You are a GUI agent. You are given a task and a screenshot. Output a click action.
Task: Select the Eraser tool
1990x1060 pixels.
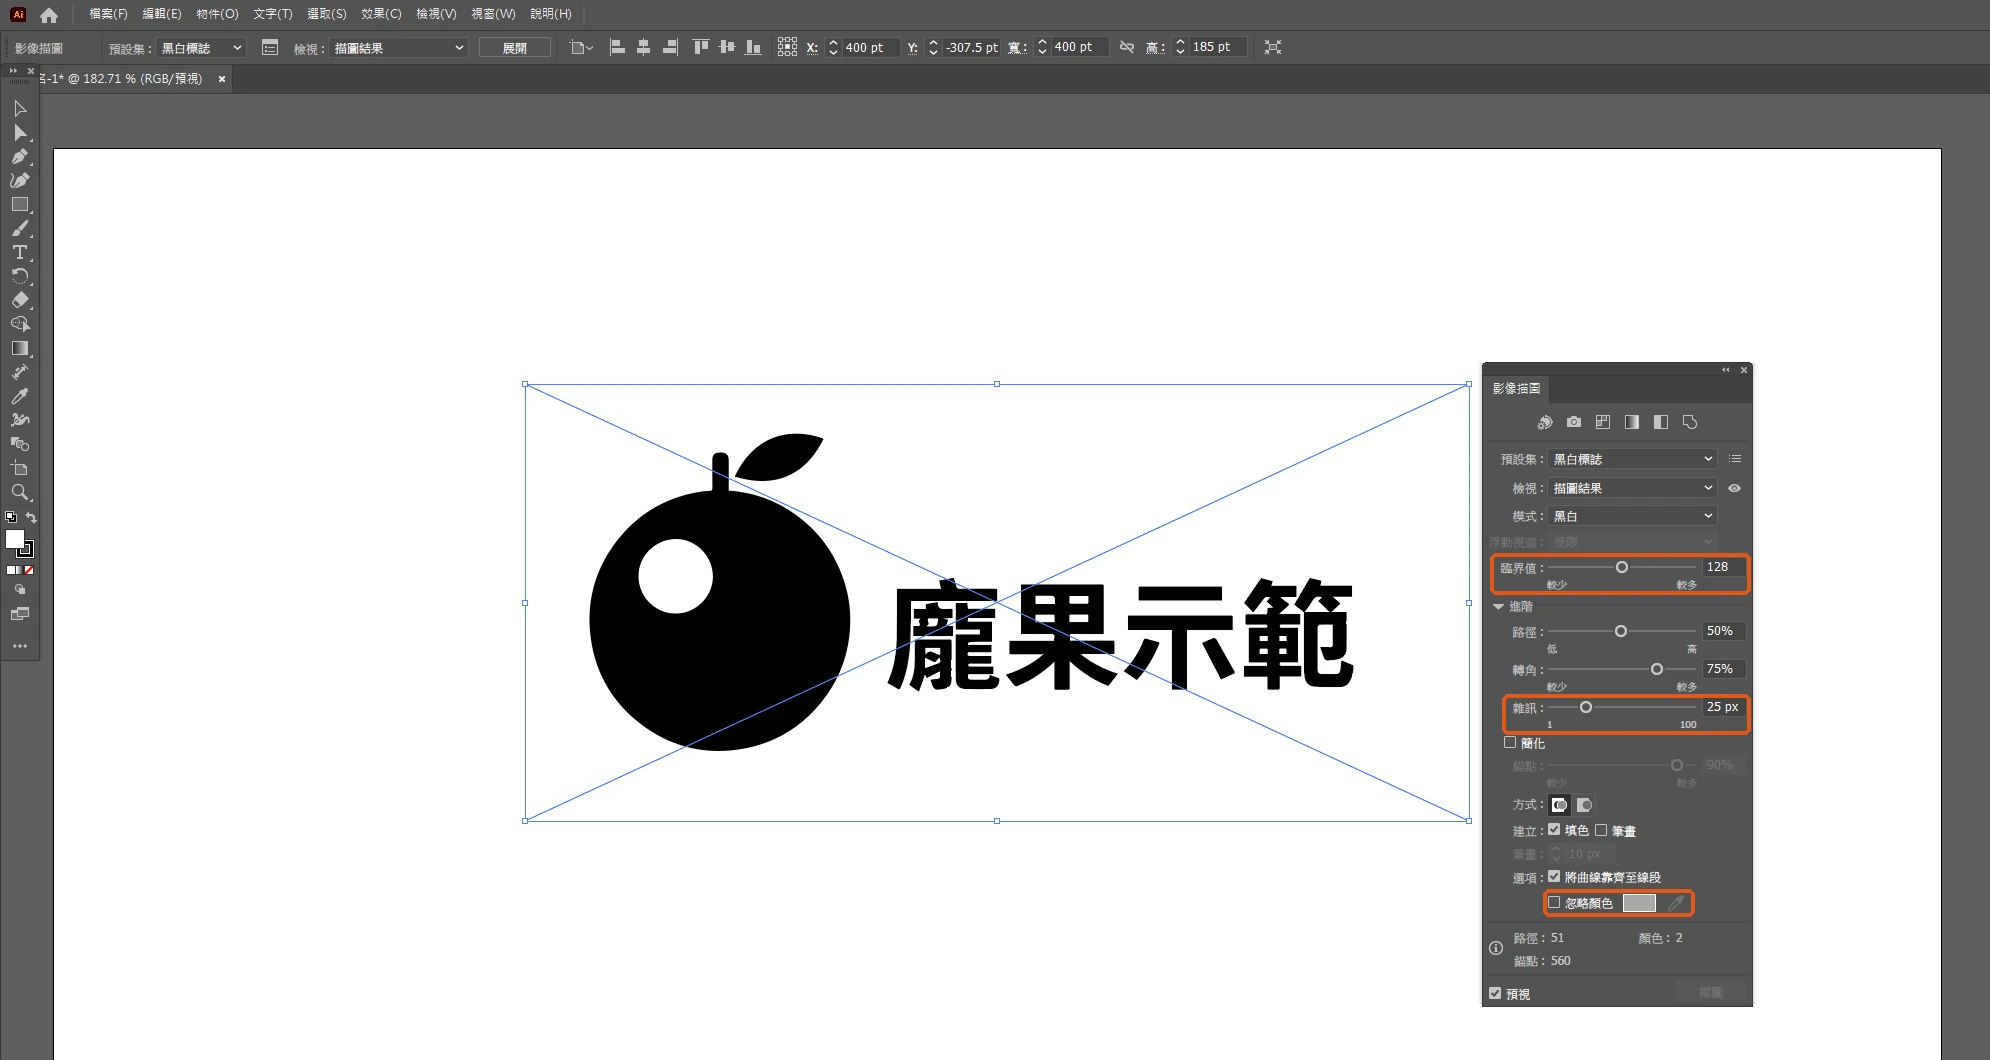pyautogui.click(x=20, y=300)
